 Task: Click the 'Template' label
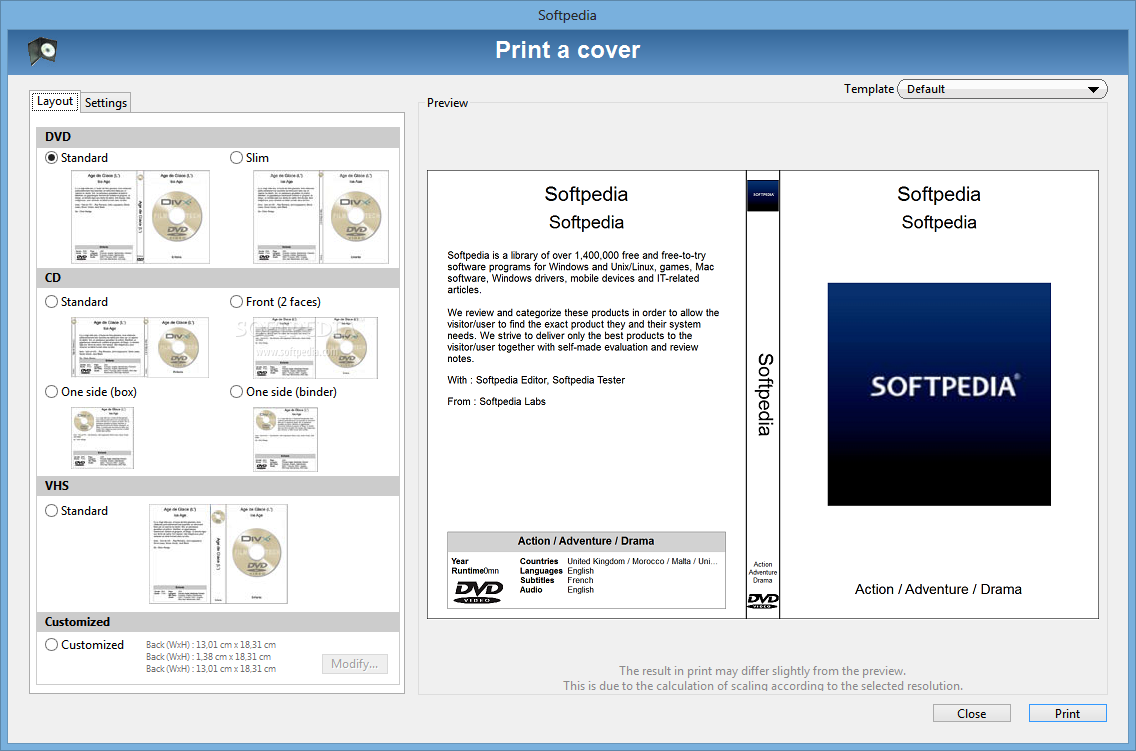pyautogui.click(x=869, y=89)
